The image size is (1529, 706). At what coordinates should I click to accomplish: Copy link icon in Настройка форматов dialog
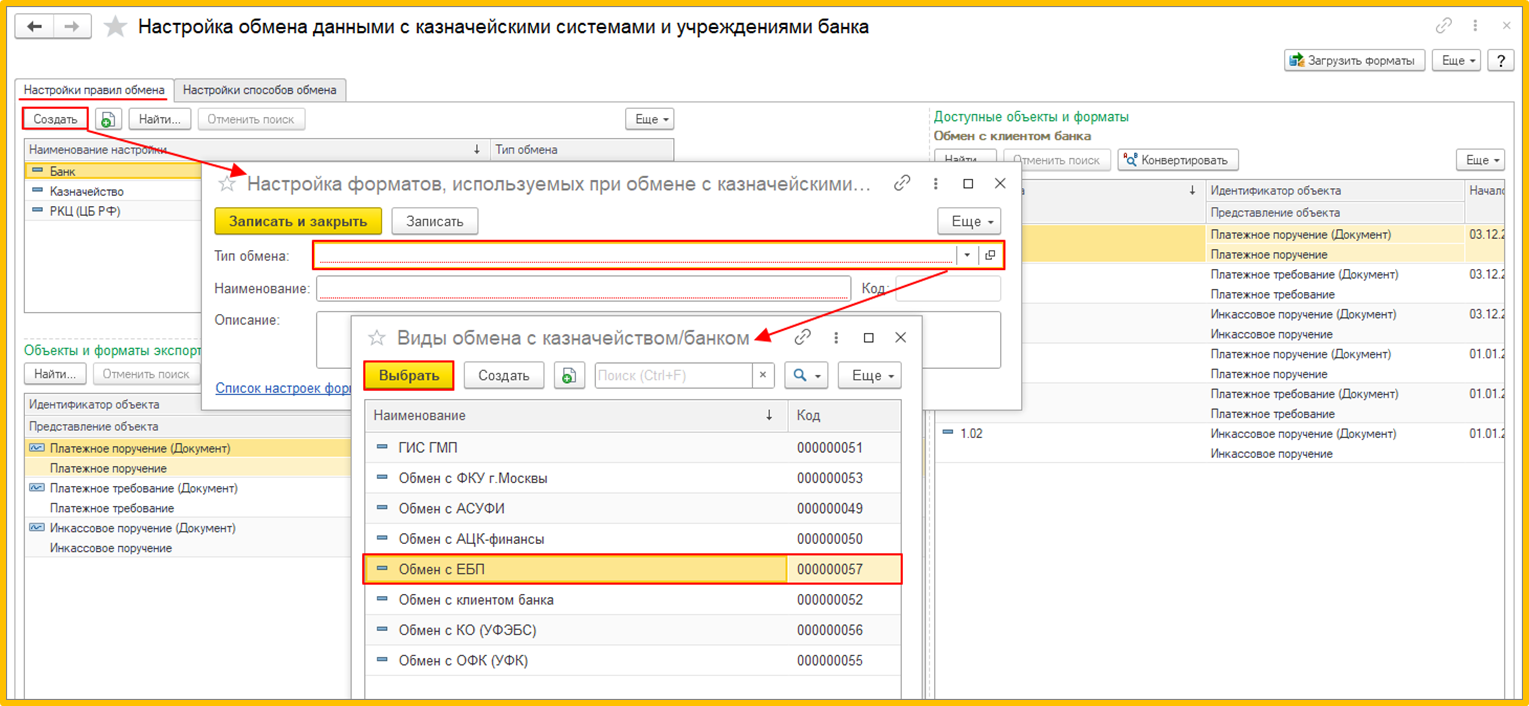pyautogui.click(x=902, y=184)
